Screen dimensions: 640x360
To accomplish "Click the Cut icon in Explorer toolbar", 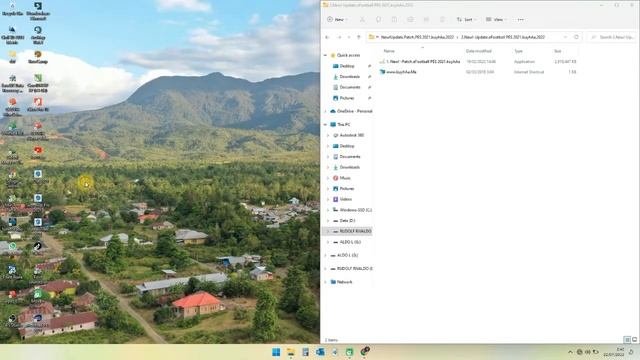I will coord(362,20).
